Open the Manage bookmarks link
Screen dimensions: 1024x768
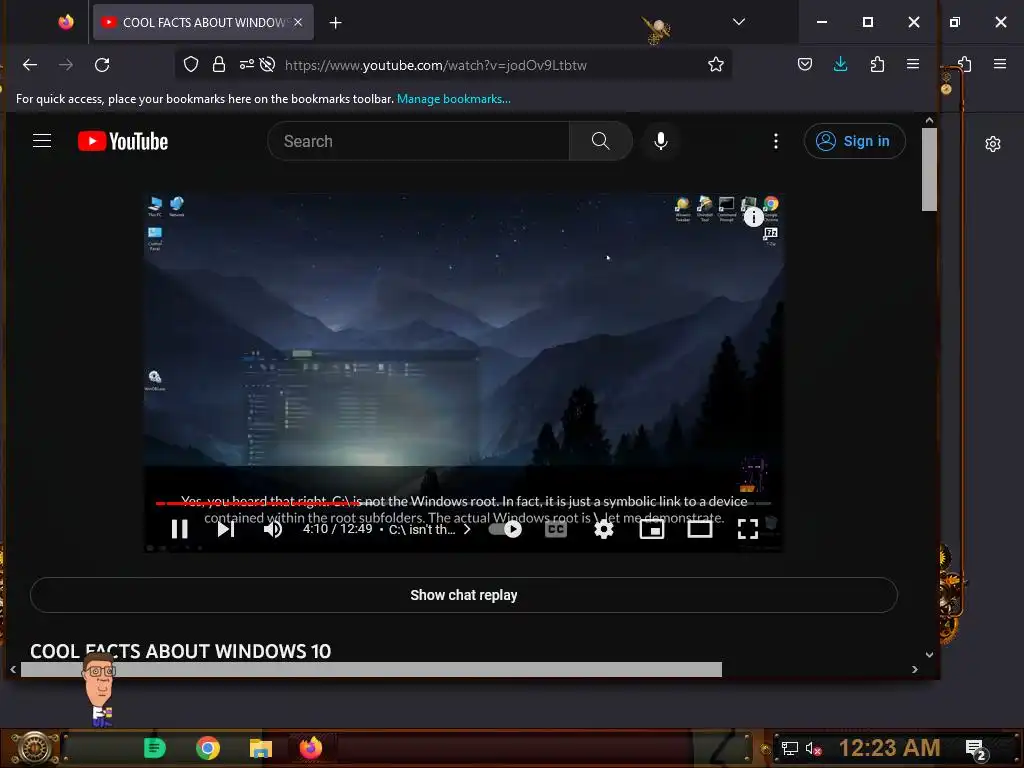[454, 99]
